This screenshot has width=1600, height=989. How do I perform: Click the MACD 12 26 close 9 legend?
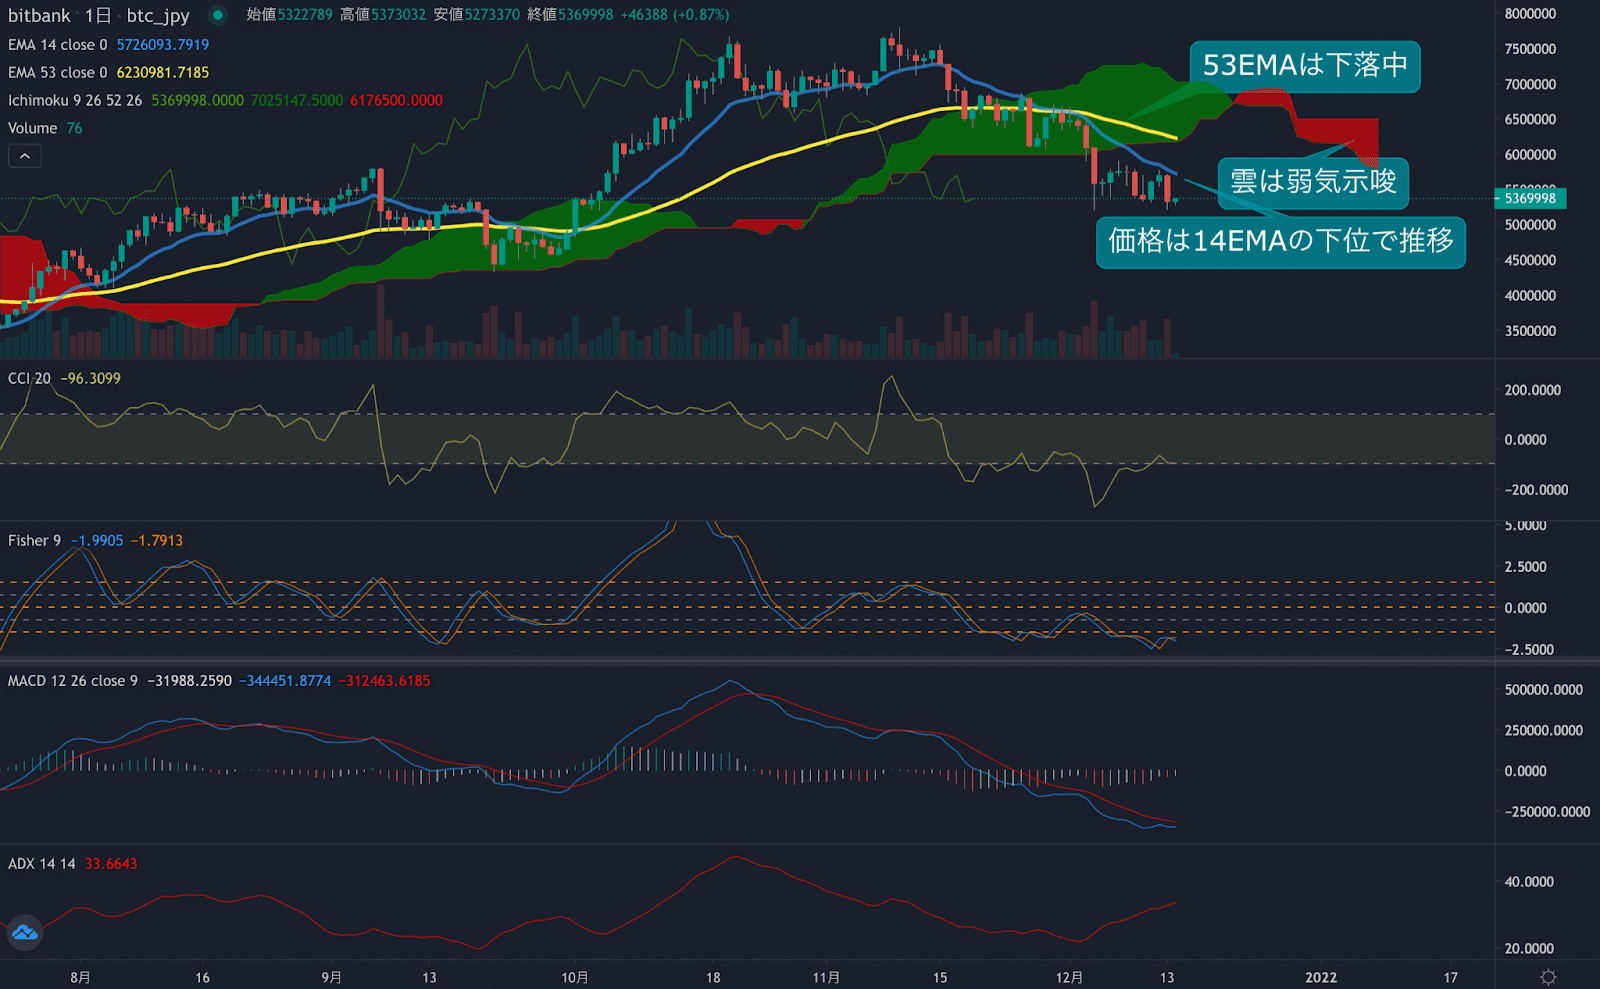click(73, 681)
